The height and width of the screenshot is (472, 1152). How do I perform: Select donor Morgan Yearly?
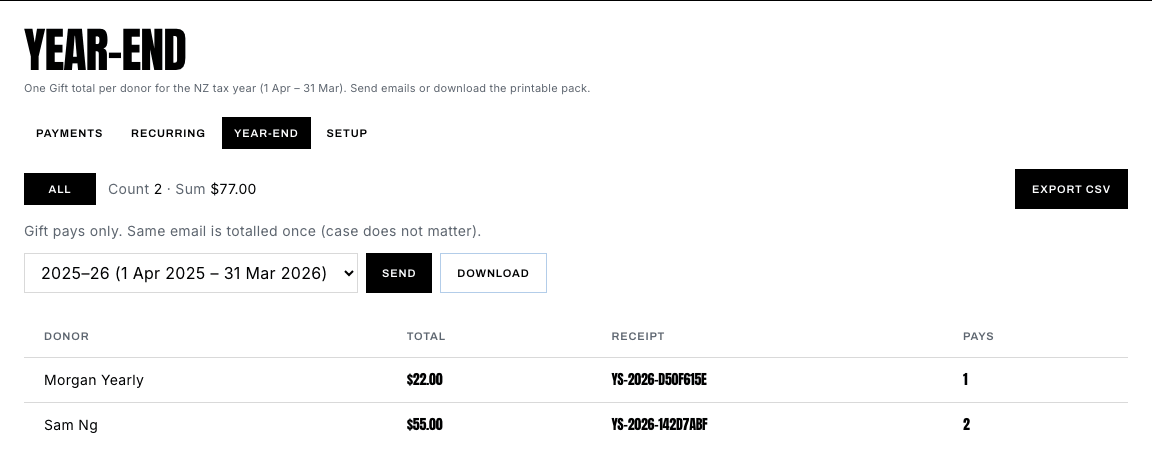pos(94,380)
